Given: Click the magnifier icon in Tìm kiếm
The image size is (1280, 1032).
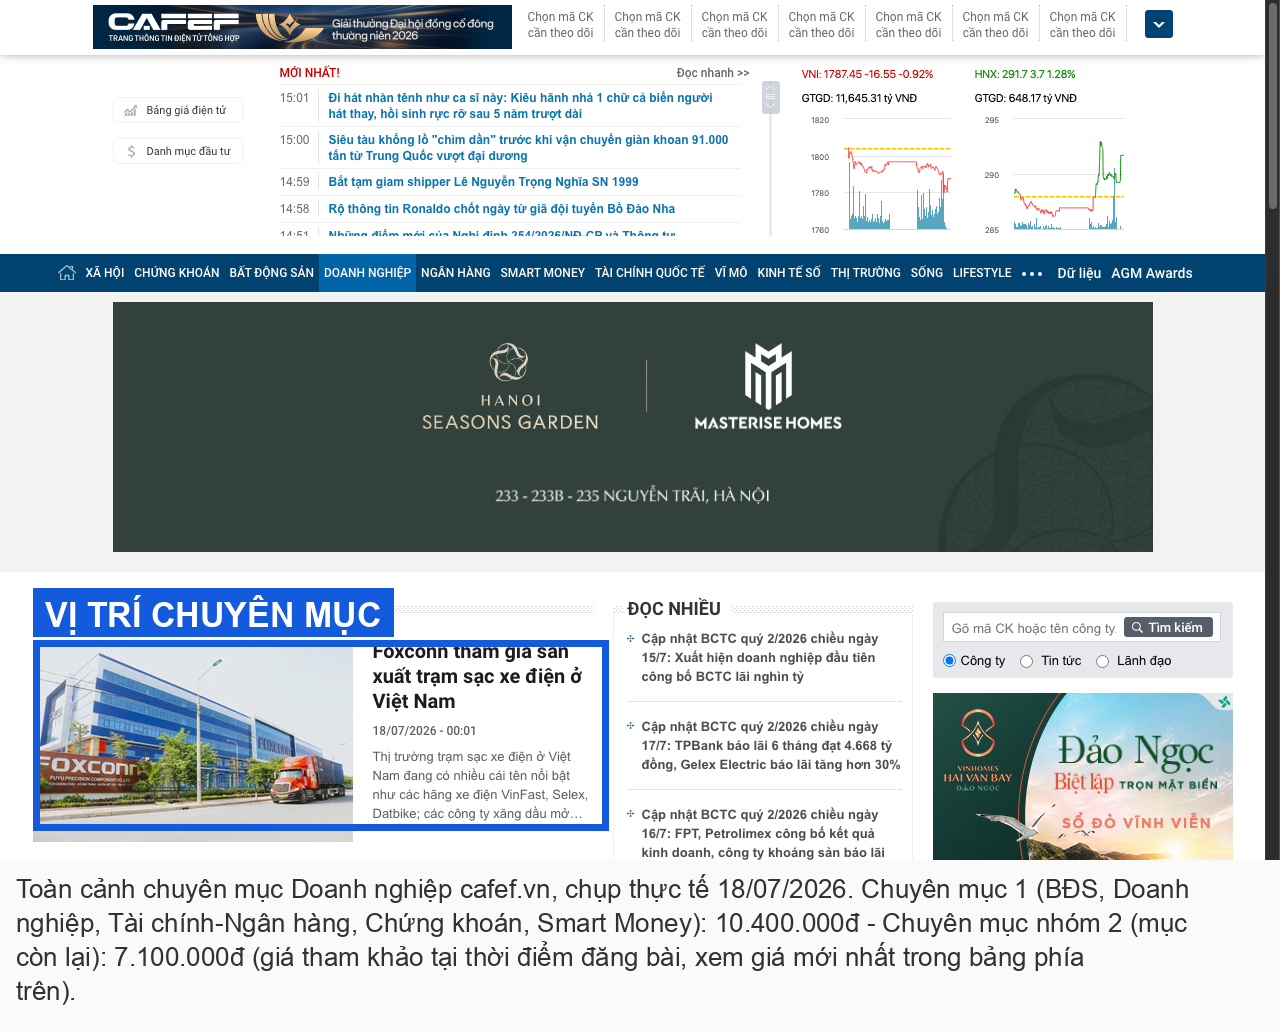Looking at the screenshot, I should (x=1137, y=628).
